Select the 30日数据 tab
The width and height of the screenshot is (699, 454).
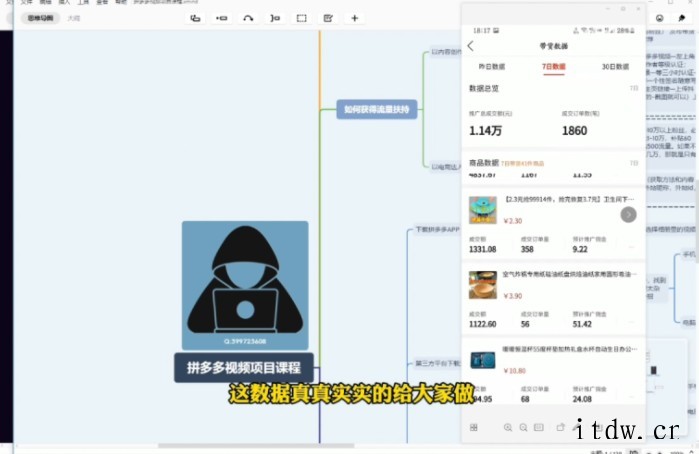[615, 66]
